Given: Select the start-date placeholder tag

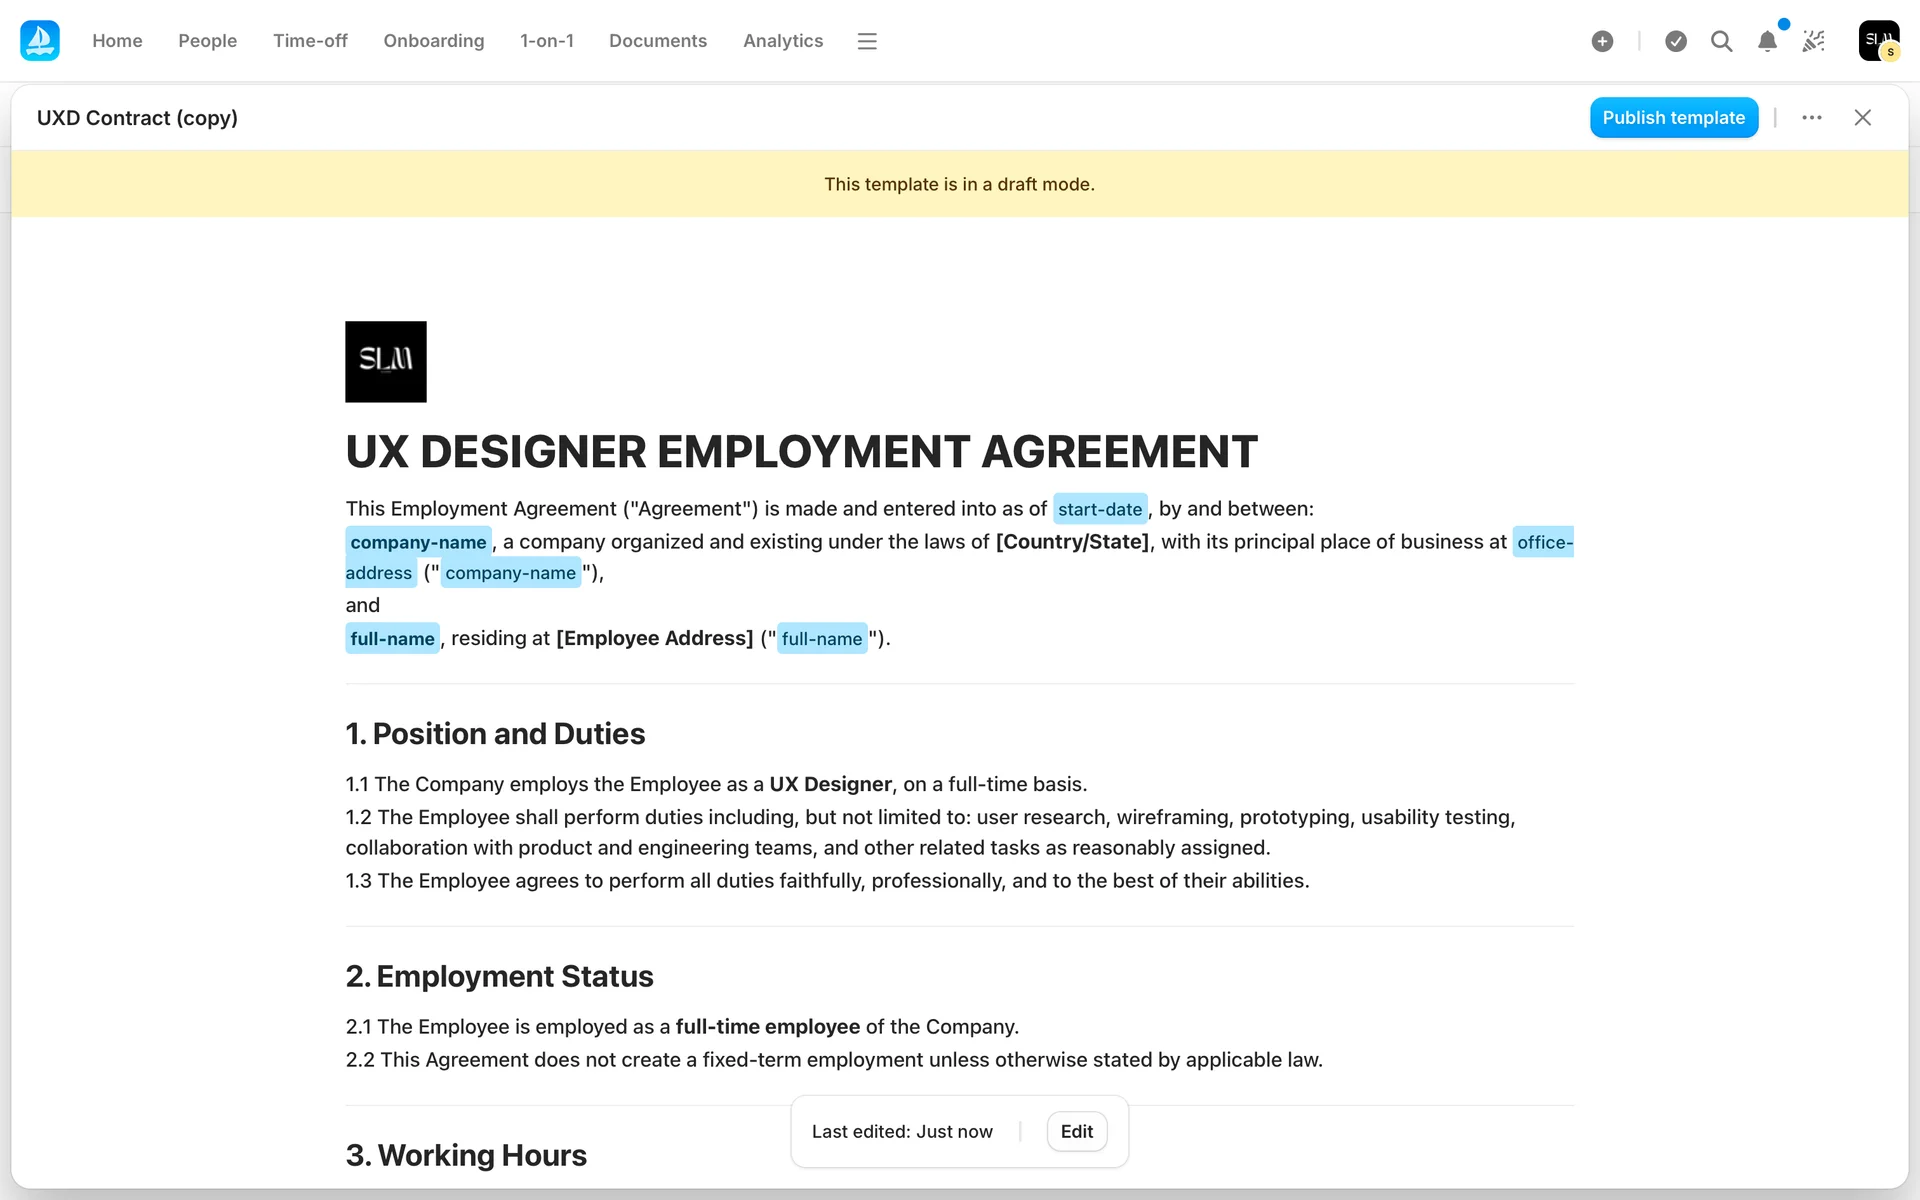Looking at the screenshot, I should point(1099,510).
